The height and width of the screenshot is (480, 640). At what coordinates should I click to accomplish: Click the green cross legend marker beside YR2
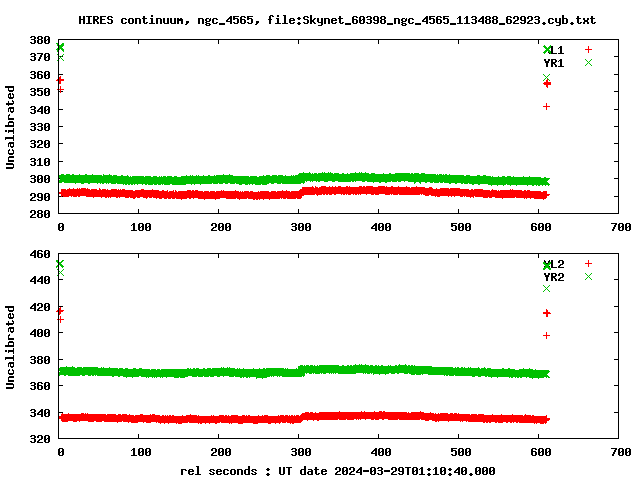click(x=588, y=277)
